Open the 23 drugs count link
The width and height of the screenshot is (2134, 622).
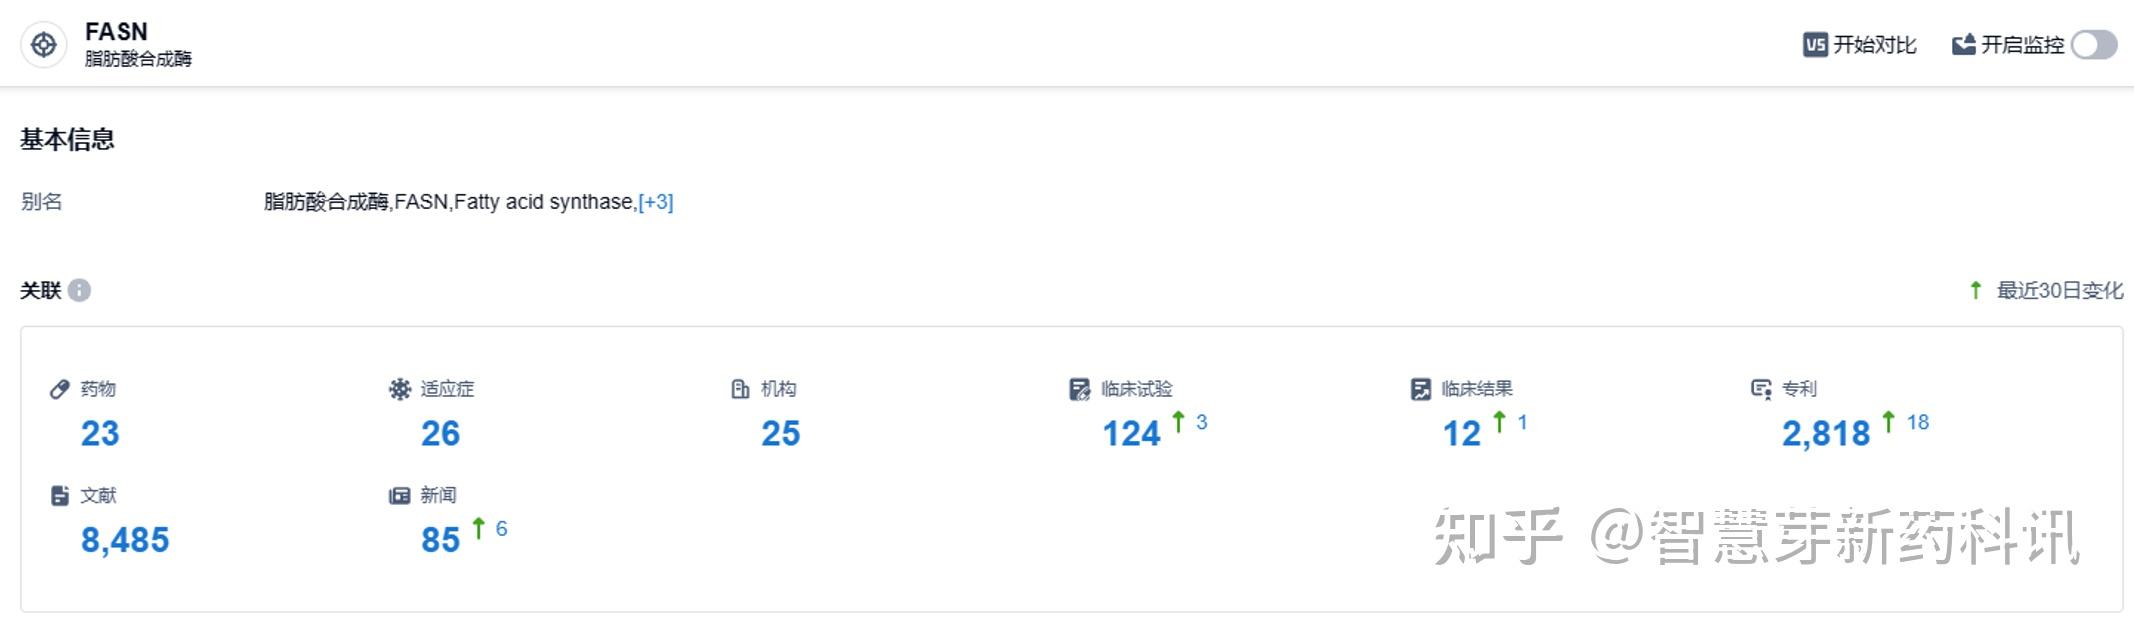(x=100, y=433)
